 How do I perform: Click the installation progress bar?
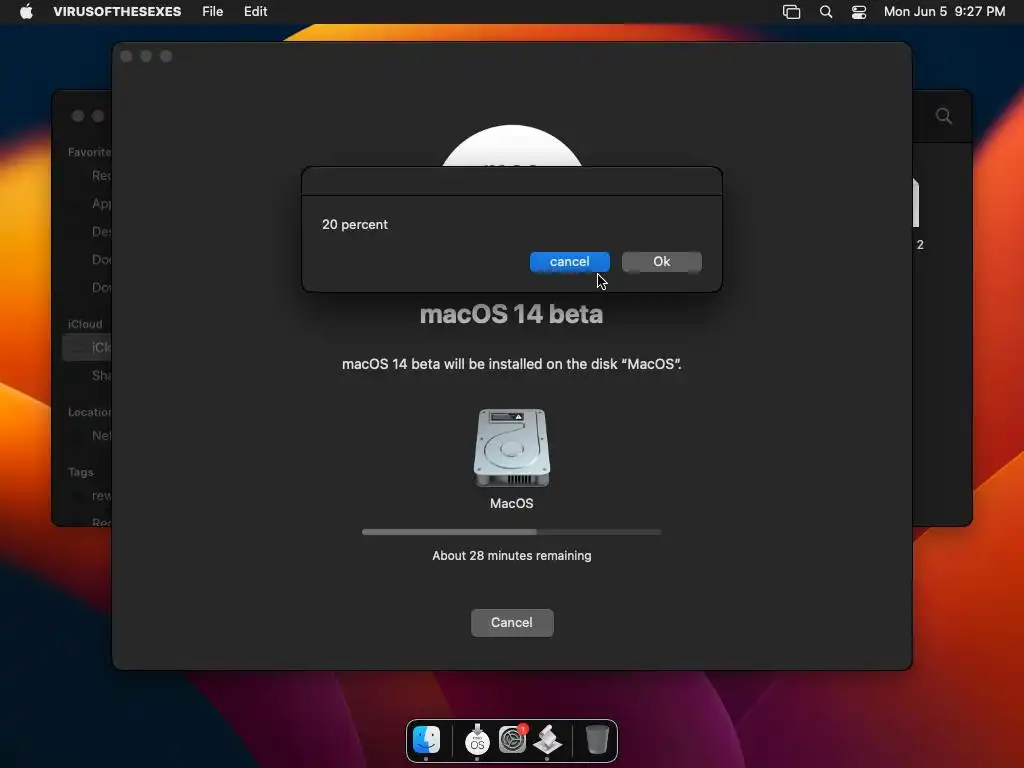coord(511,532)
